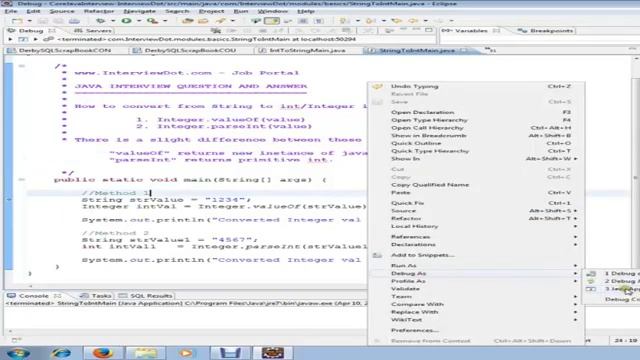This screenshot has height=360, width=640.
Task: Click the Undo Typing icon in context menu
Action: click(x=378, y=87)
